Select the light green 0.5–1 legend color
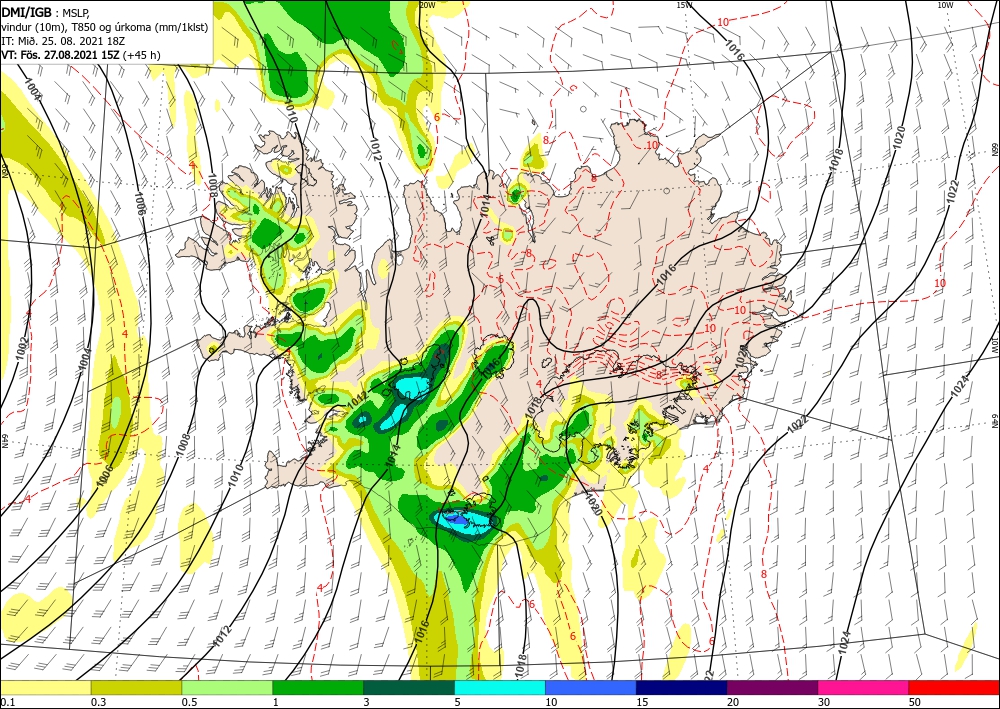The image size is (1000, 709). click(227, 687)
